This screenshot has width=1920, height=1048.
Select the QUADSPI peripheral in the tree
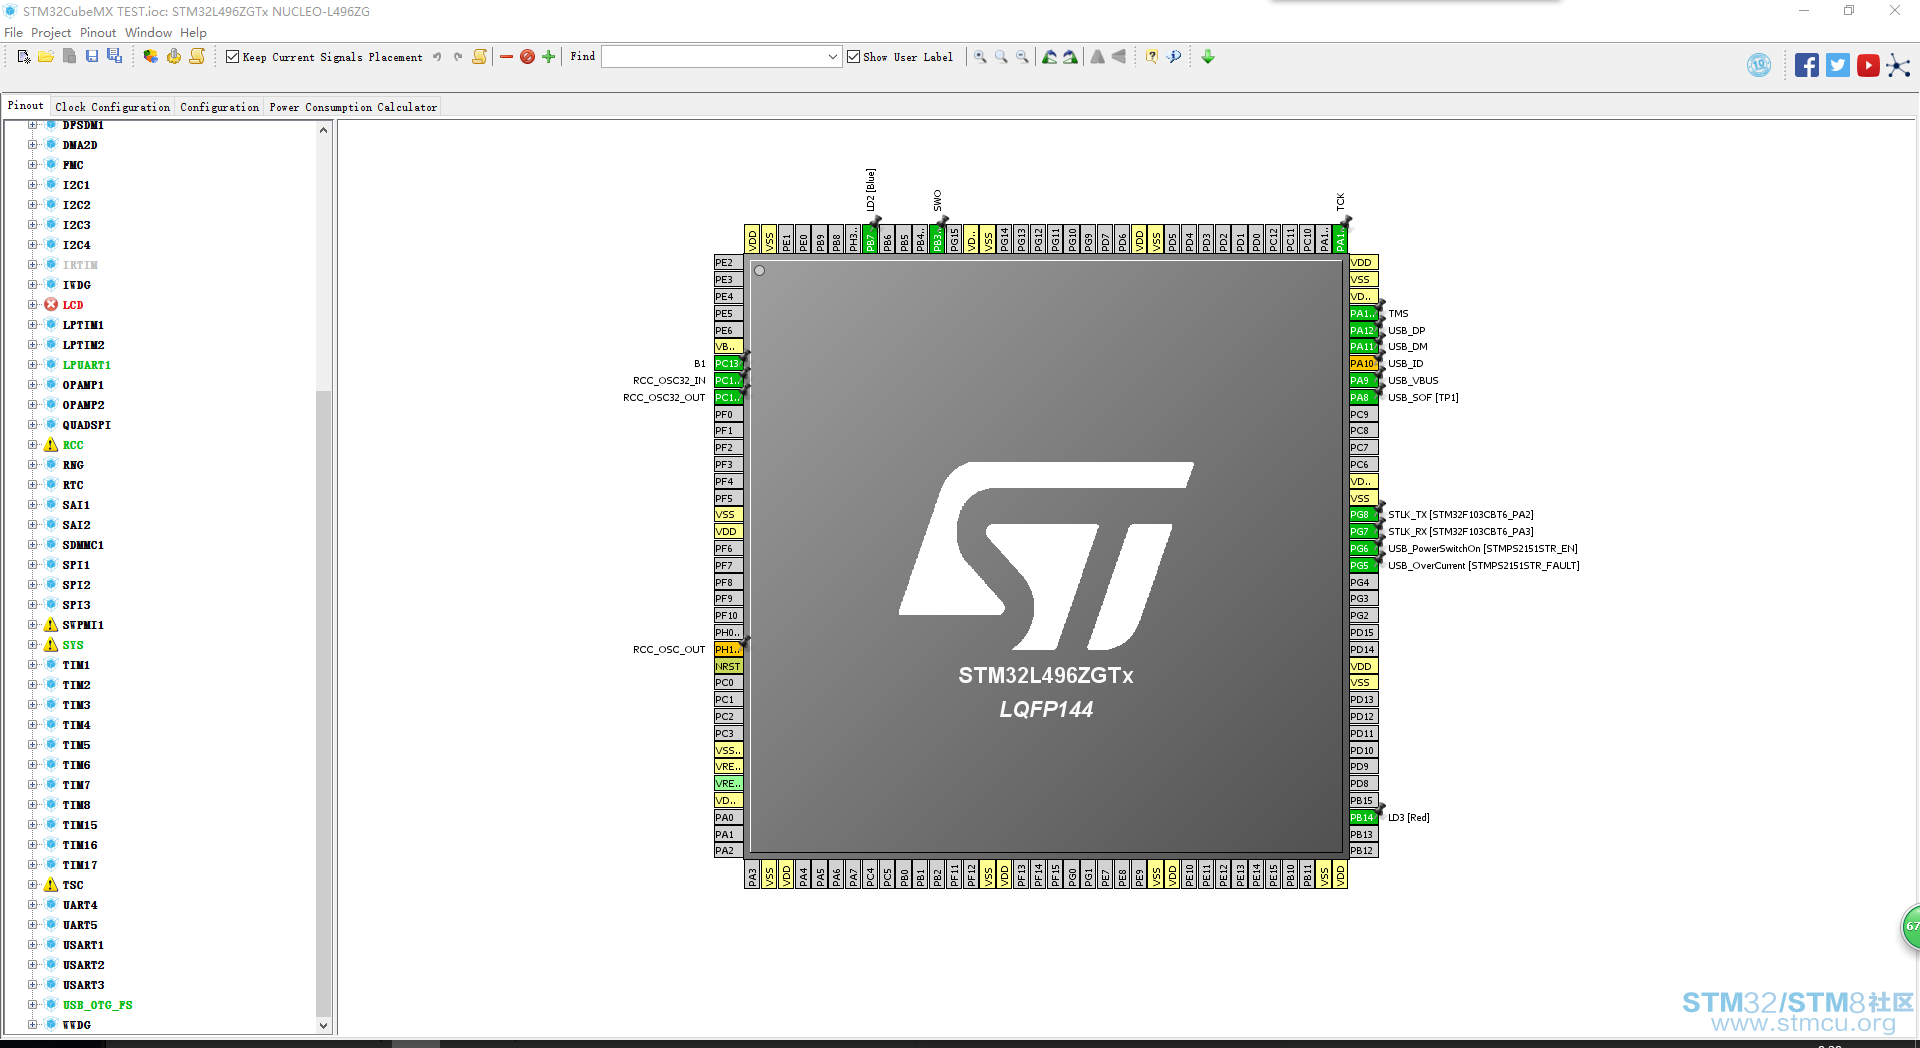[x=87, y=425]
